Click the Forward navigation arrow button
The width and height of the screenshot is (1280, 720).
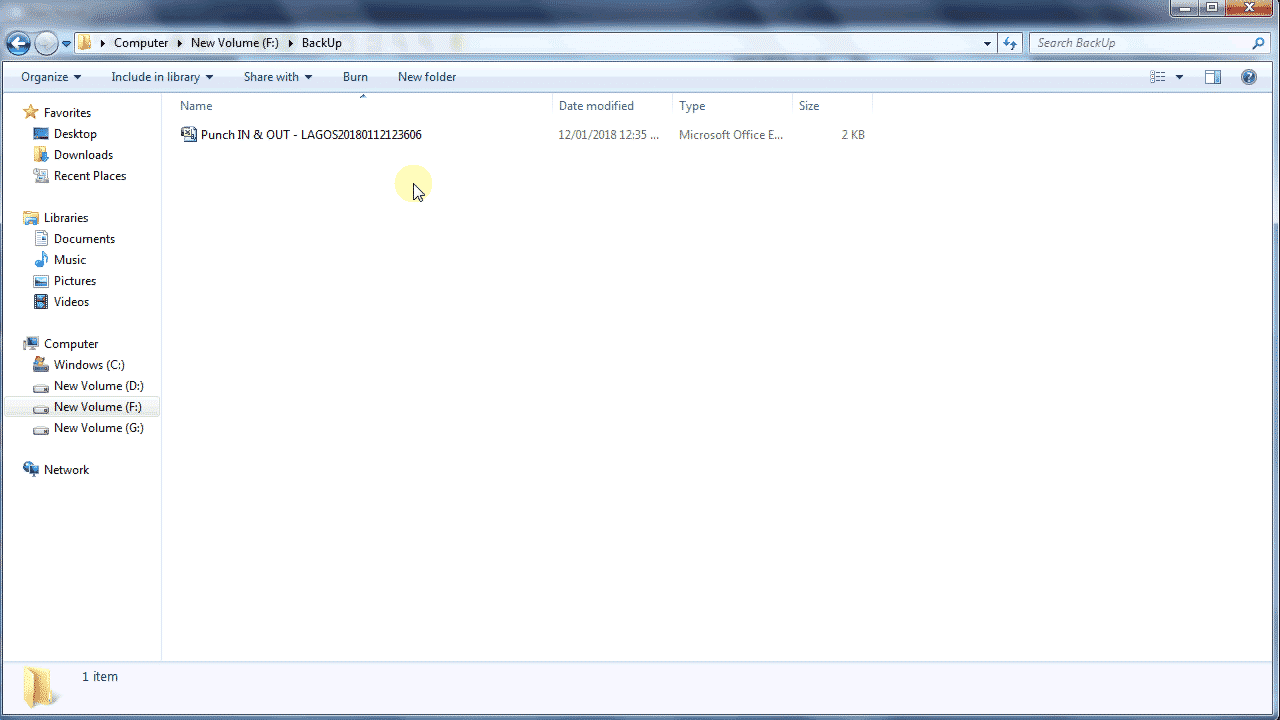46,43
